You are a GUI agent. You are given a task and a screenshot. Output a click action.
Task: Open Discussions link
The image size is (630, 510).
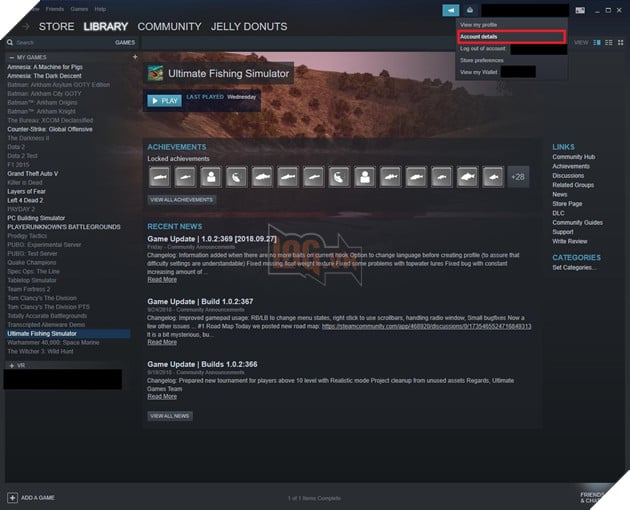click(568, 176)
